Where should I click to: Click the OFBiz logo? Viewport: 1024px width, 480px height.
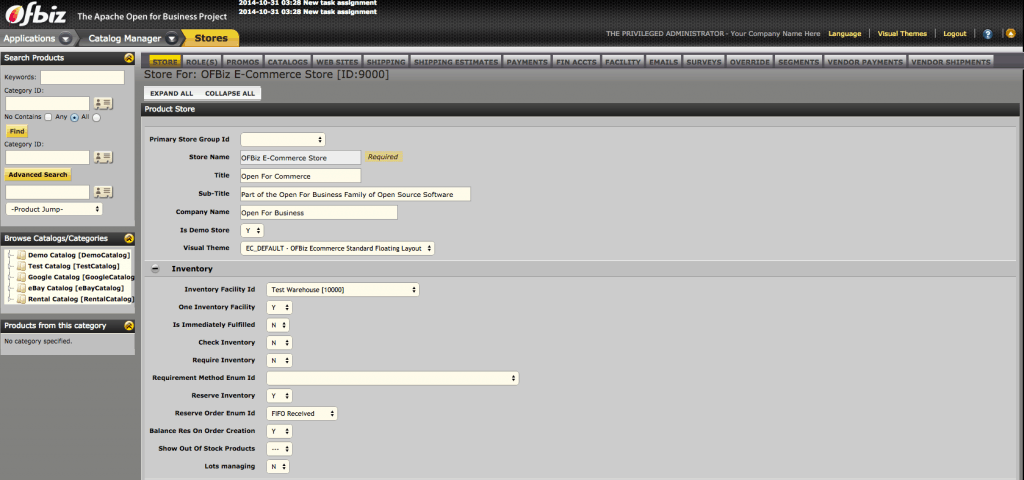tap(35, 14)
